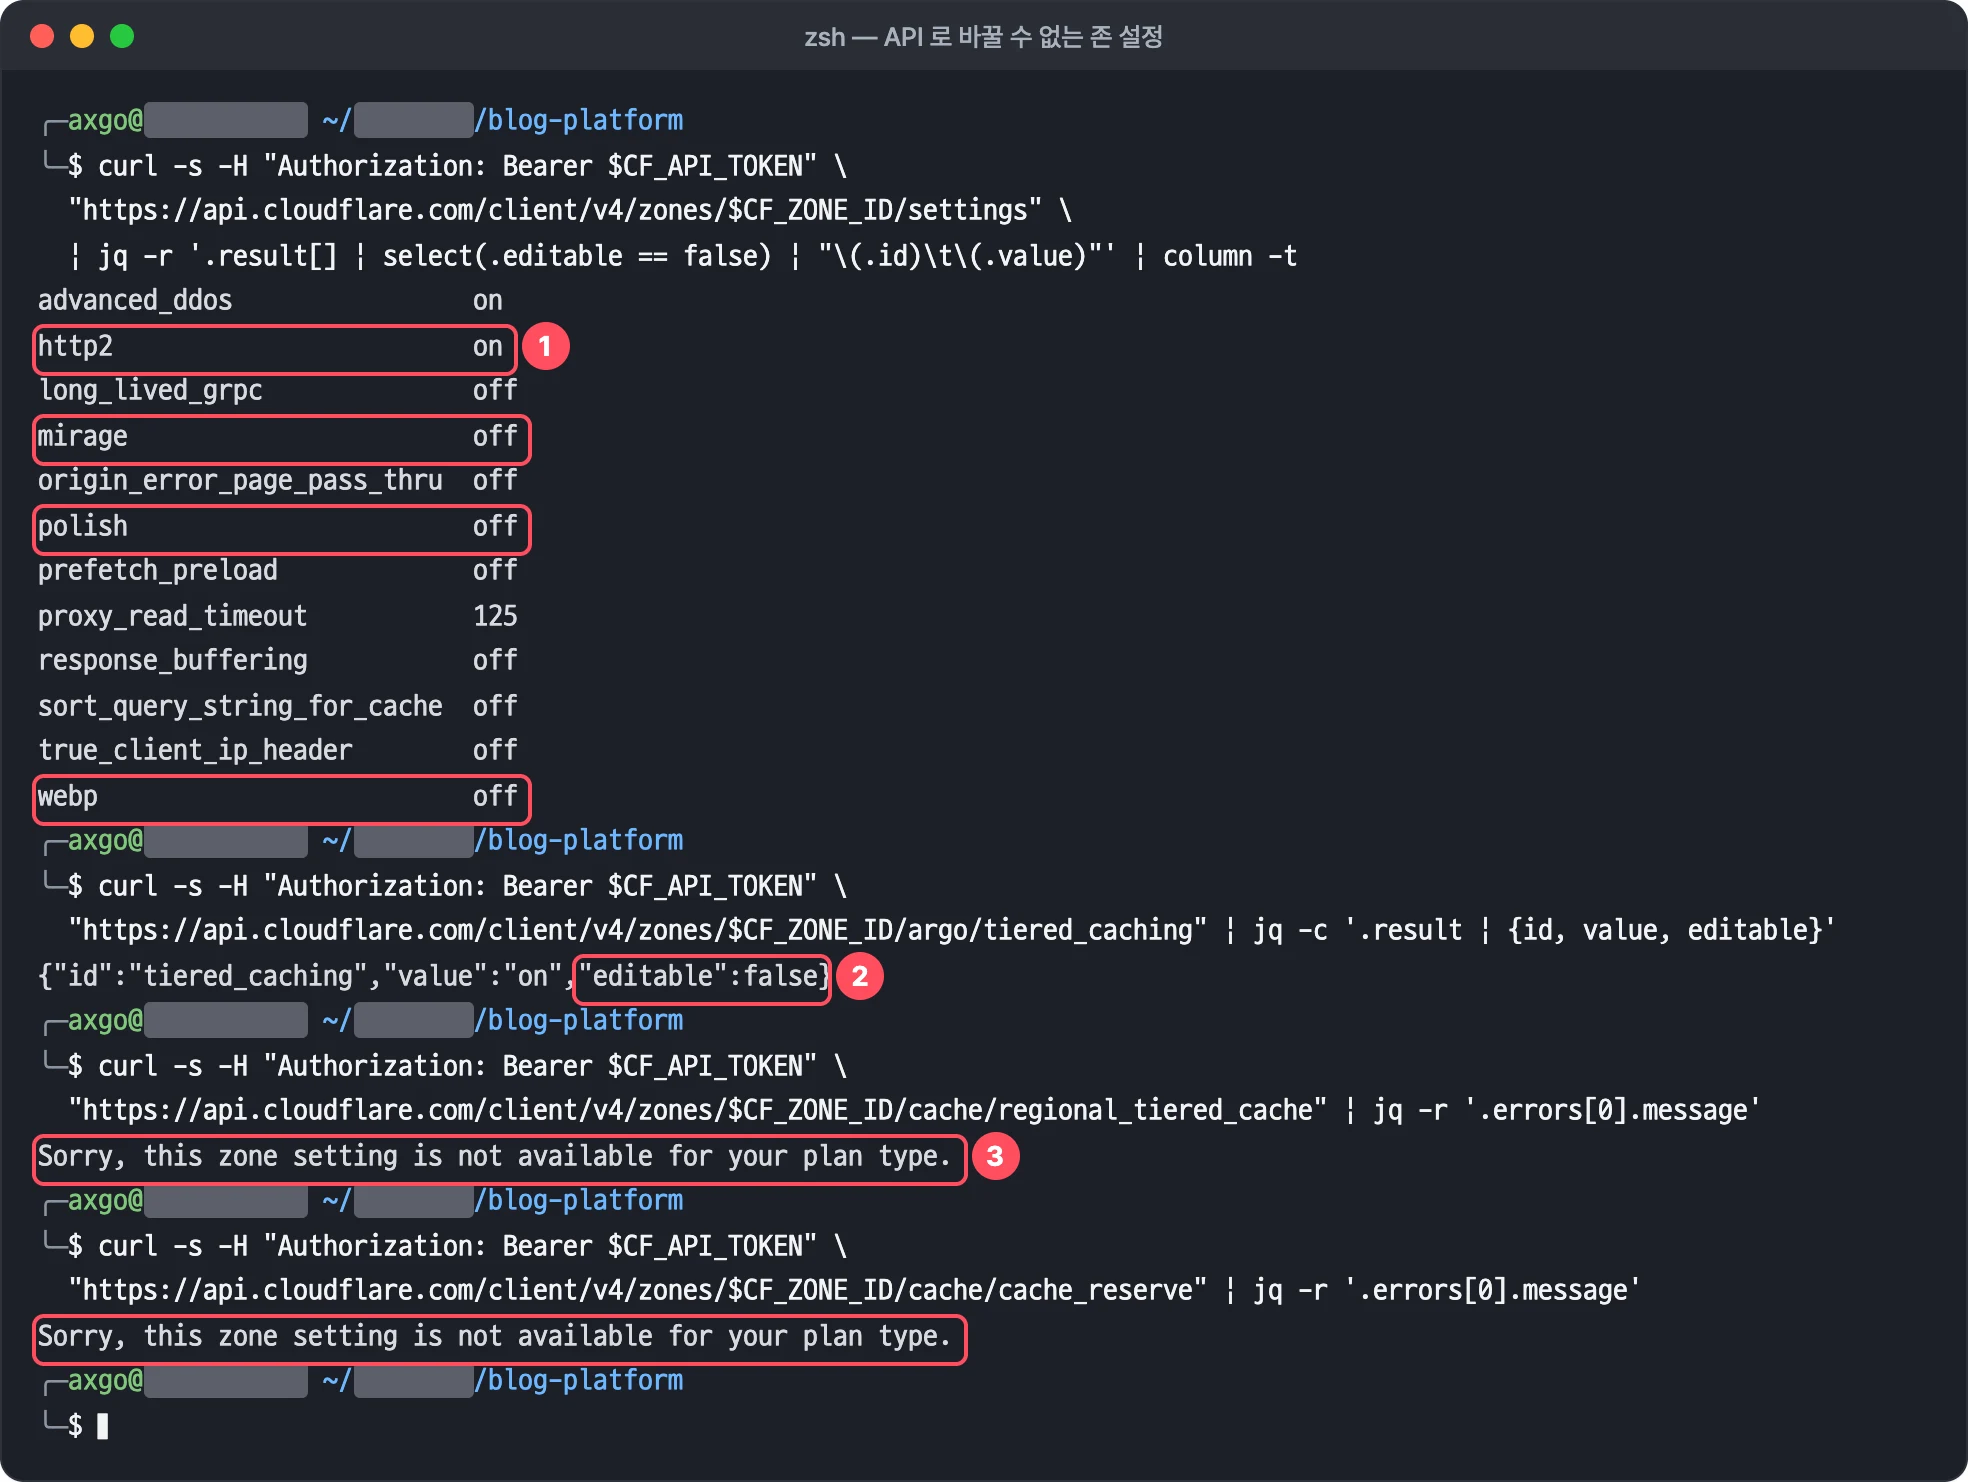The image size is (1968, 1482).
Task: Click second 'not available for your plan' message
Action: pos(500,1339)
